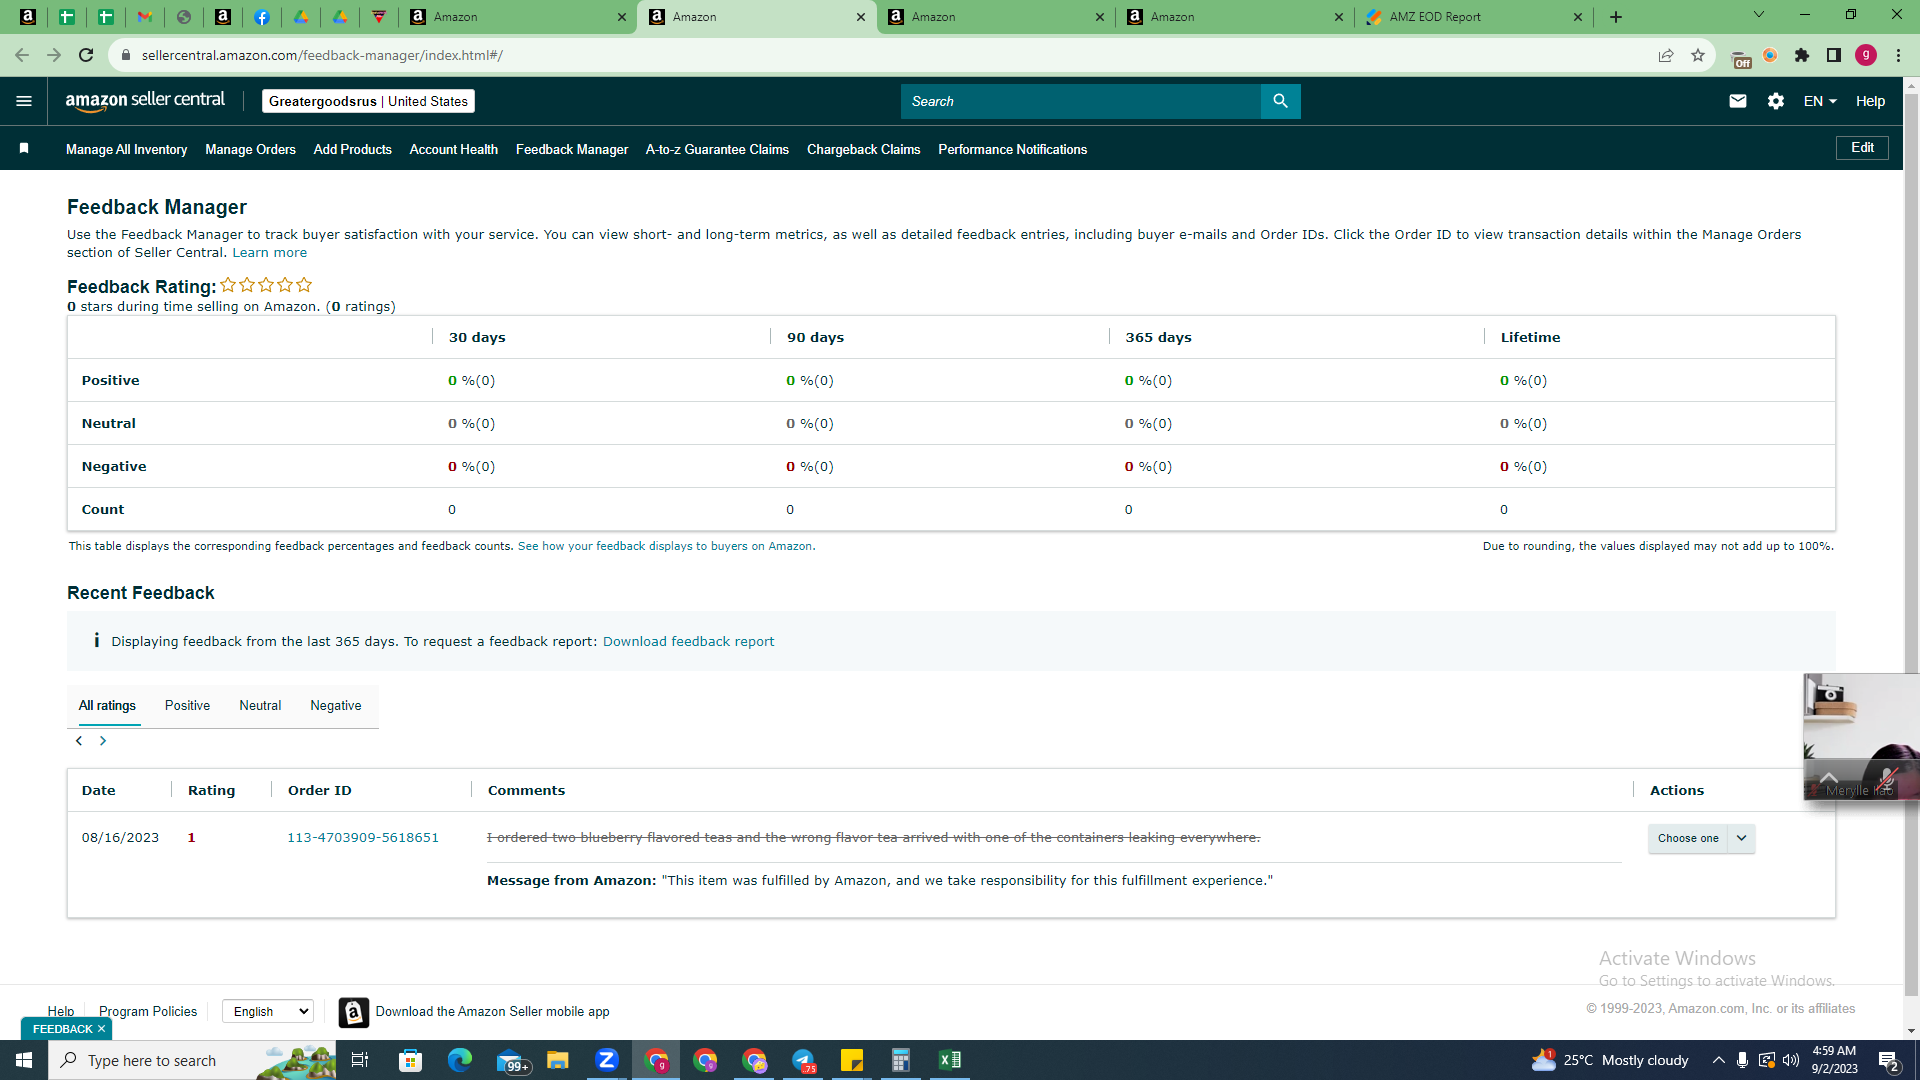Open the settings gear in Seller Central
Image resolution: width=1920 pixels, height=1080 pixels.
[1776, 101]
